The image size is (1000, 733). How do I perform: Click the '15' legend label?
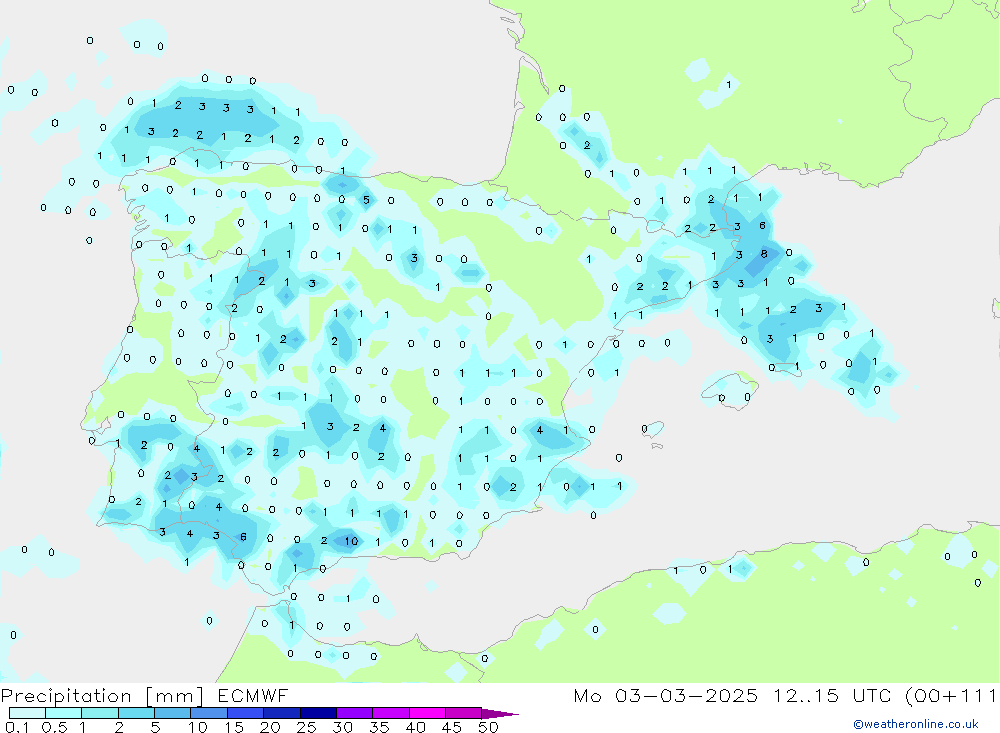click(x=233, y=727)
